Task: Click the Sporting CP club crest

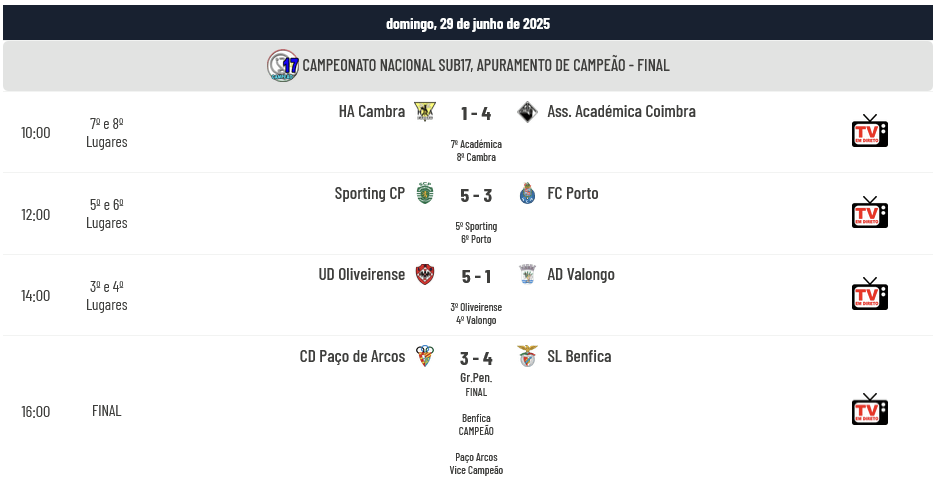Action: [425, 193]
